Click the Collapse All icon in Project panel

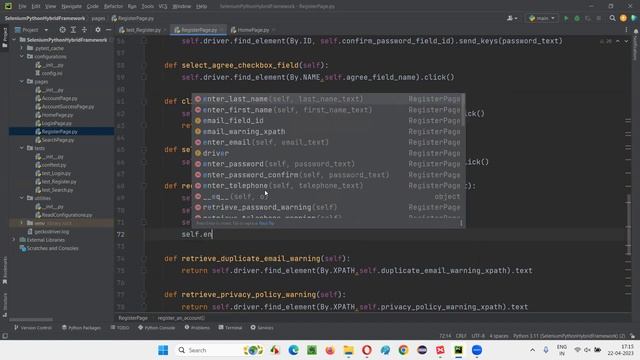pyautogui.click(x=84, y=30)
